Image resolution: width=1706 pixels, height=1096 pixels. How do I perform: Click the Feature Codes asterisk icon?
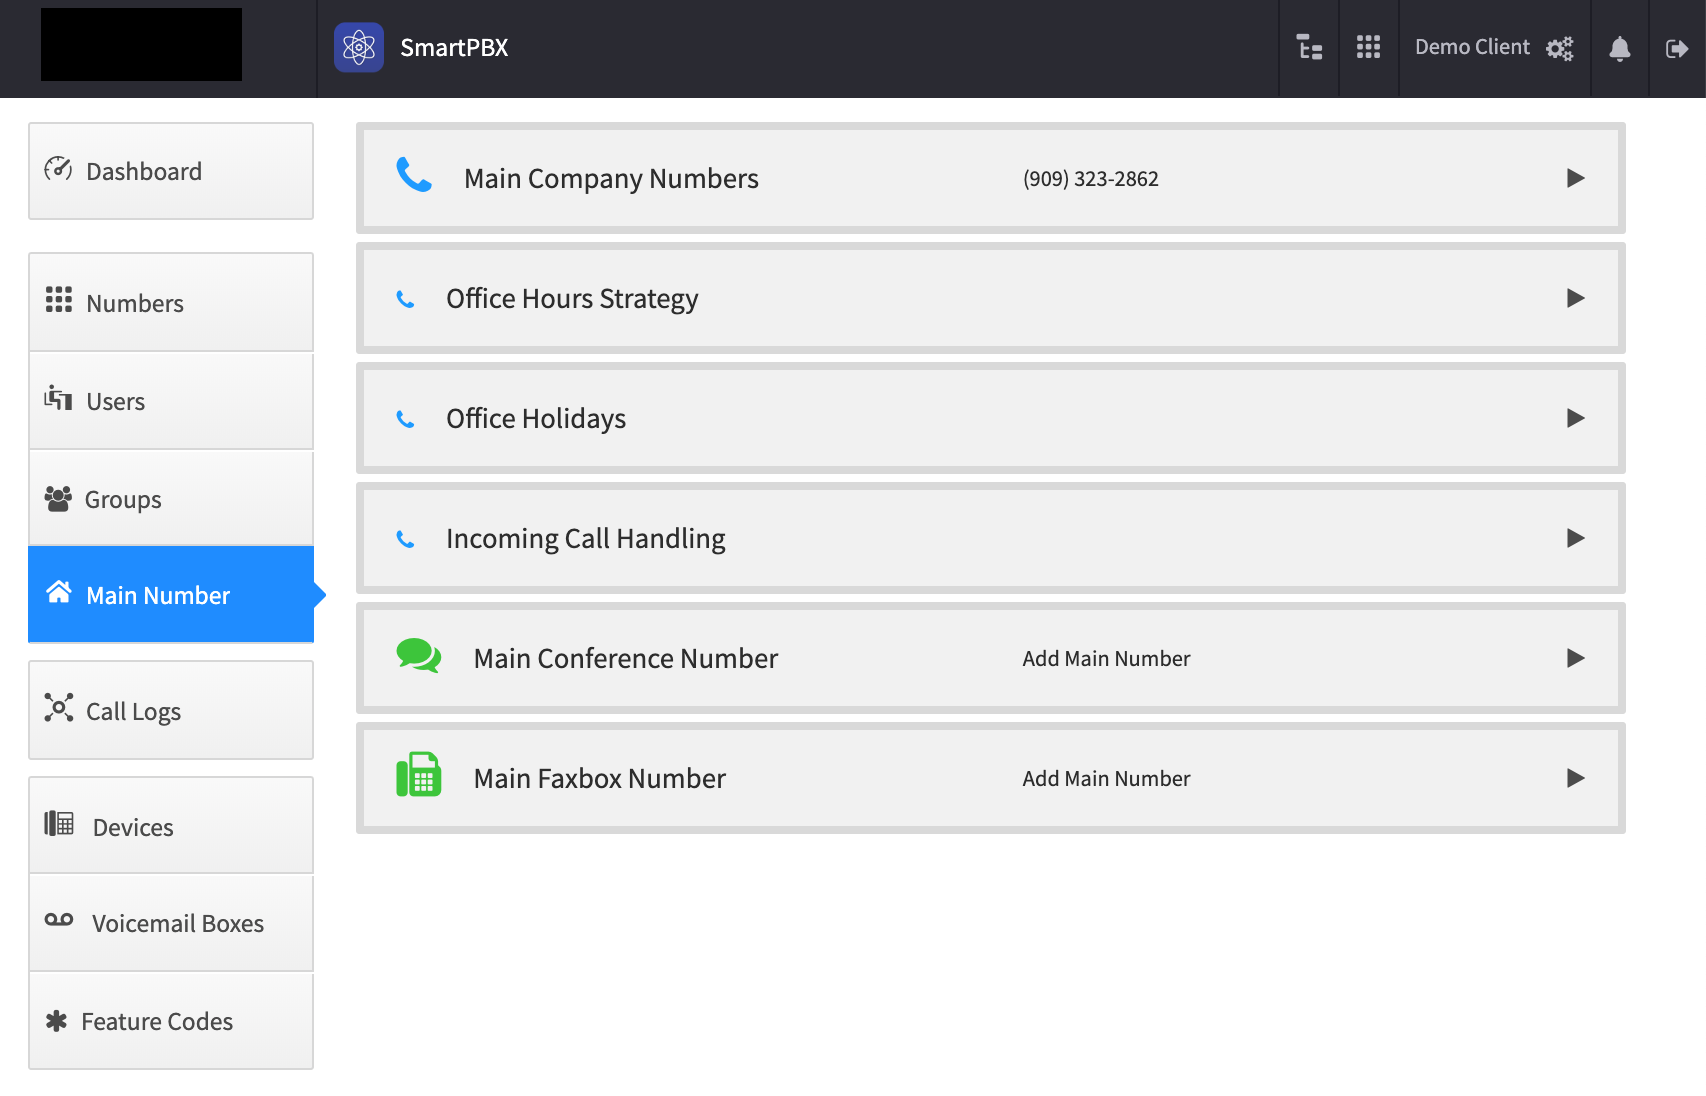(57, 1021)
